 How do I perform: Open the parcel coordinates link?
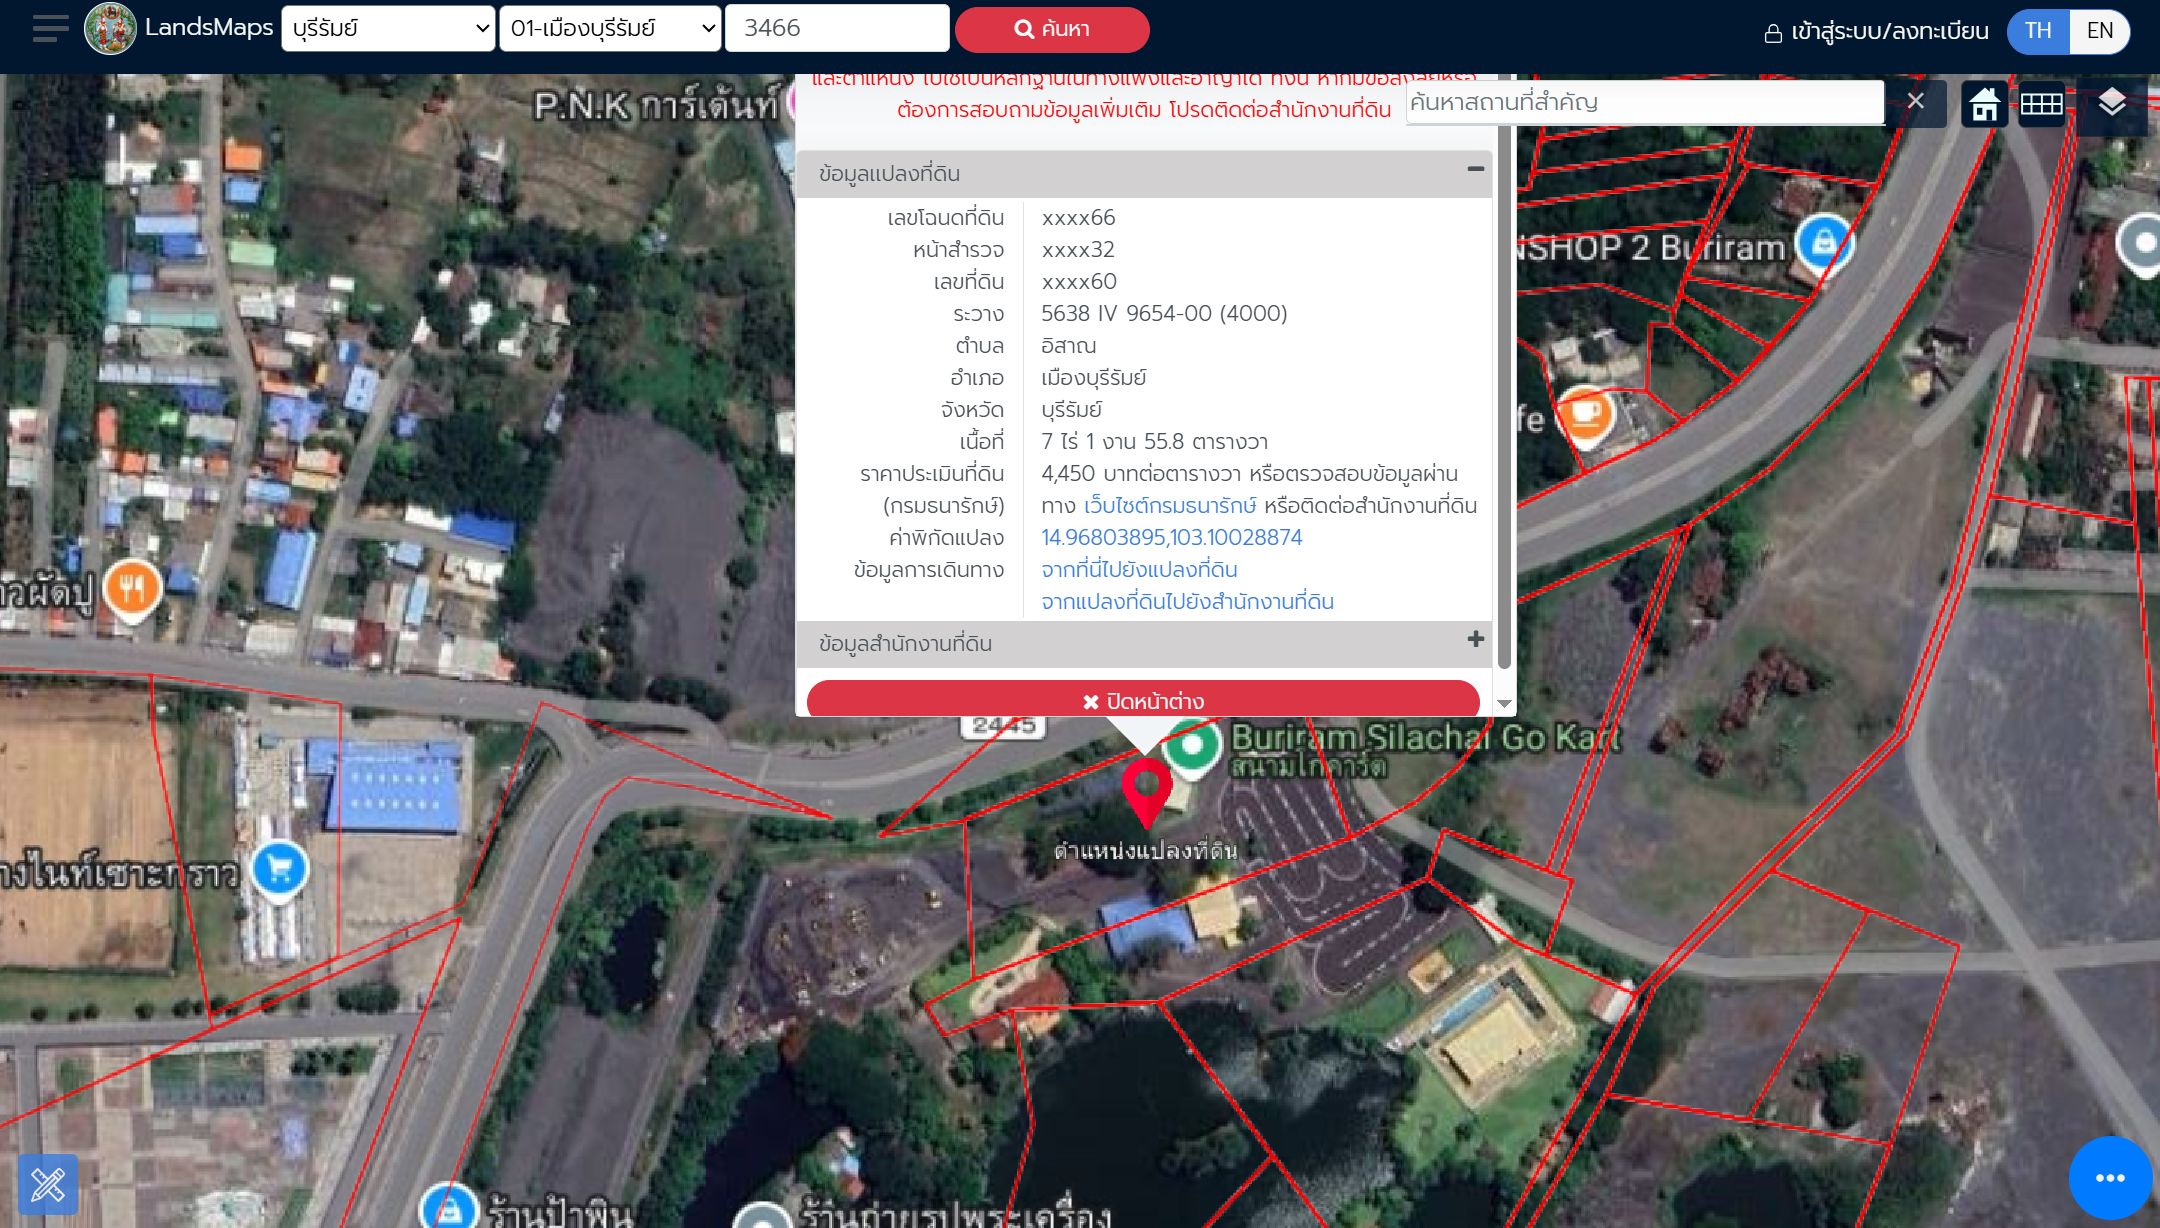[1171, 537]
